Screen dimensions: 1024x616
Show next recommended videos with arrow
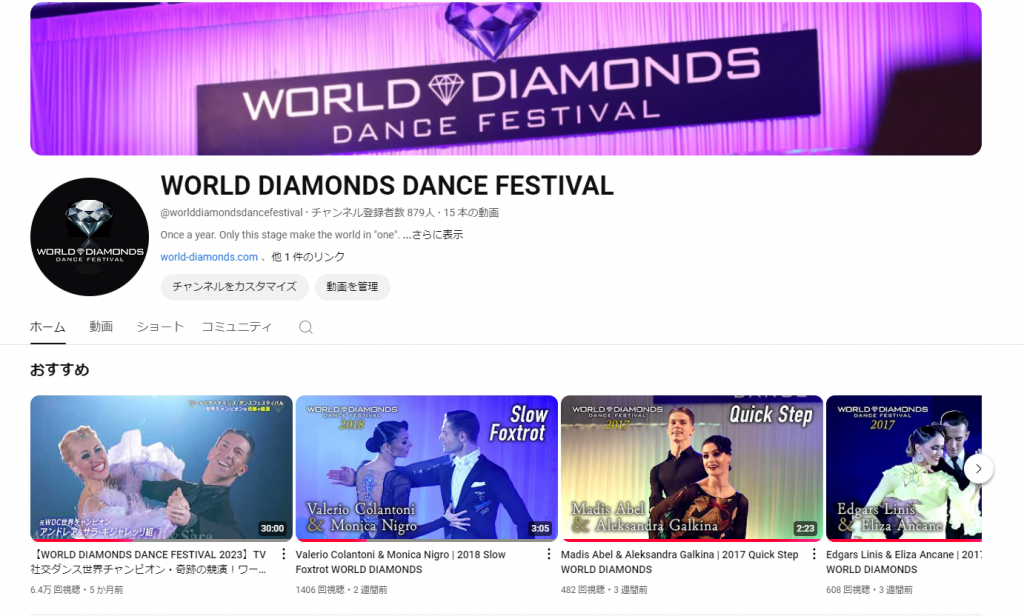(x=978, y=468)
